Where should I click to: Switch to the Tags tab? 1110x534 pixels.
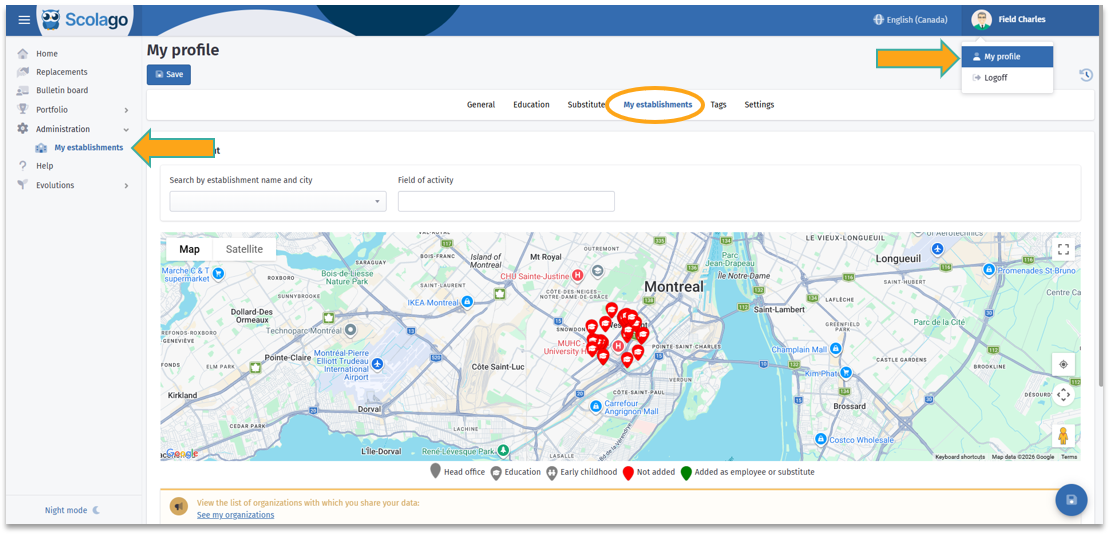(718, 105)
